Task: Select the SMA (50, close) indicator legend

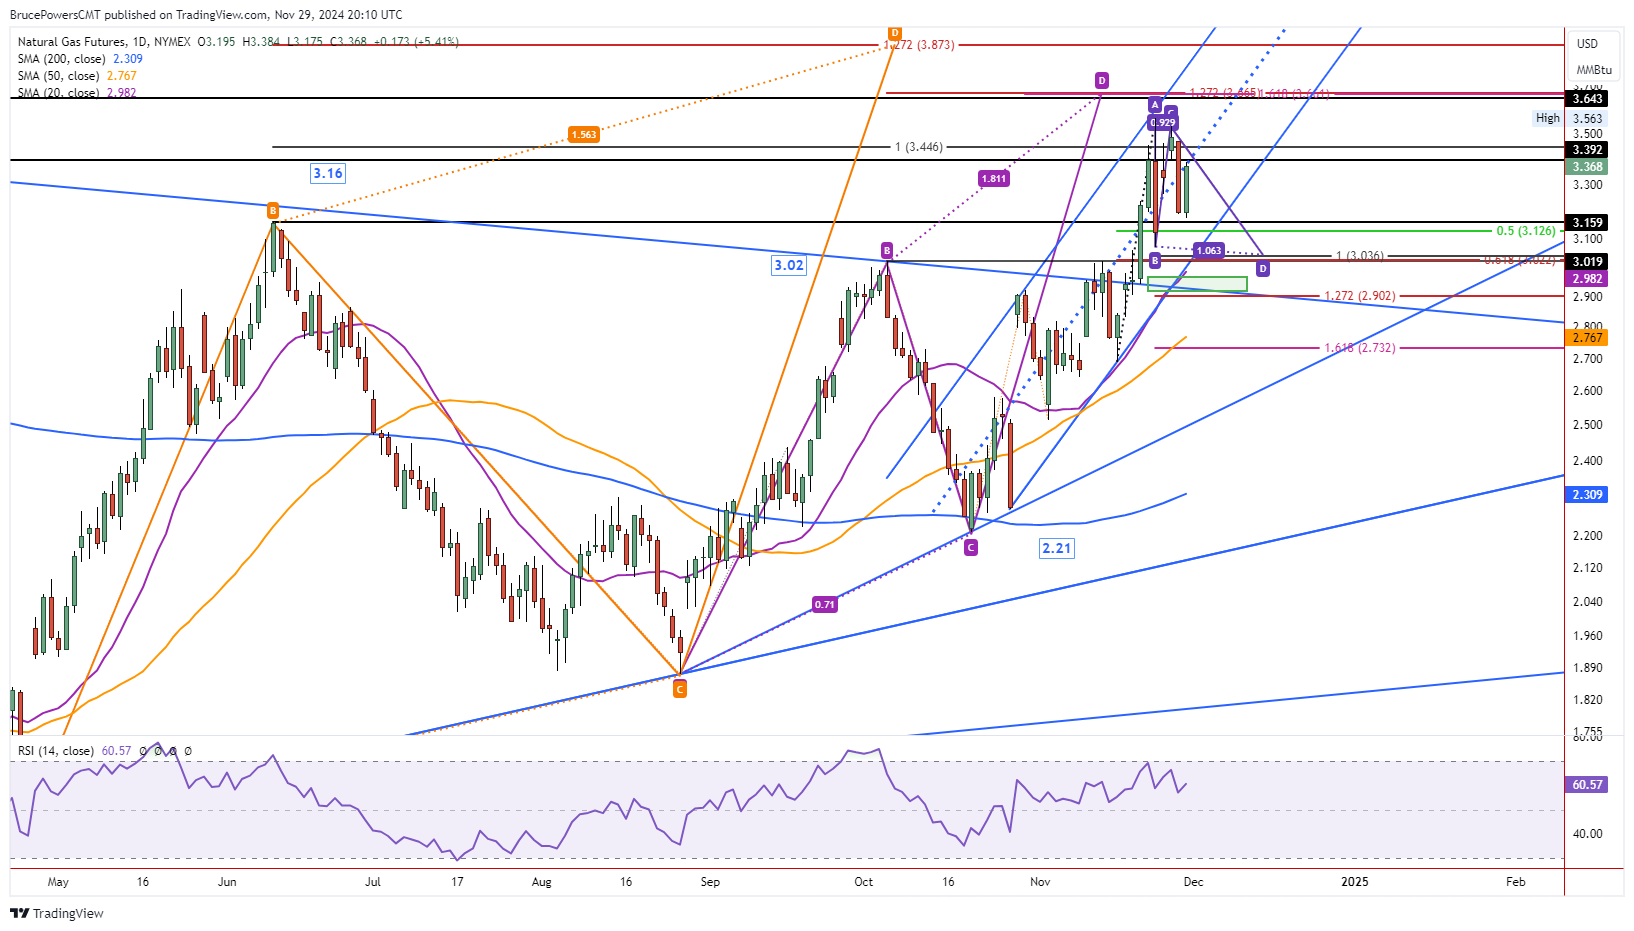Action: pos(77,76)
